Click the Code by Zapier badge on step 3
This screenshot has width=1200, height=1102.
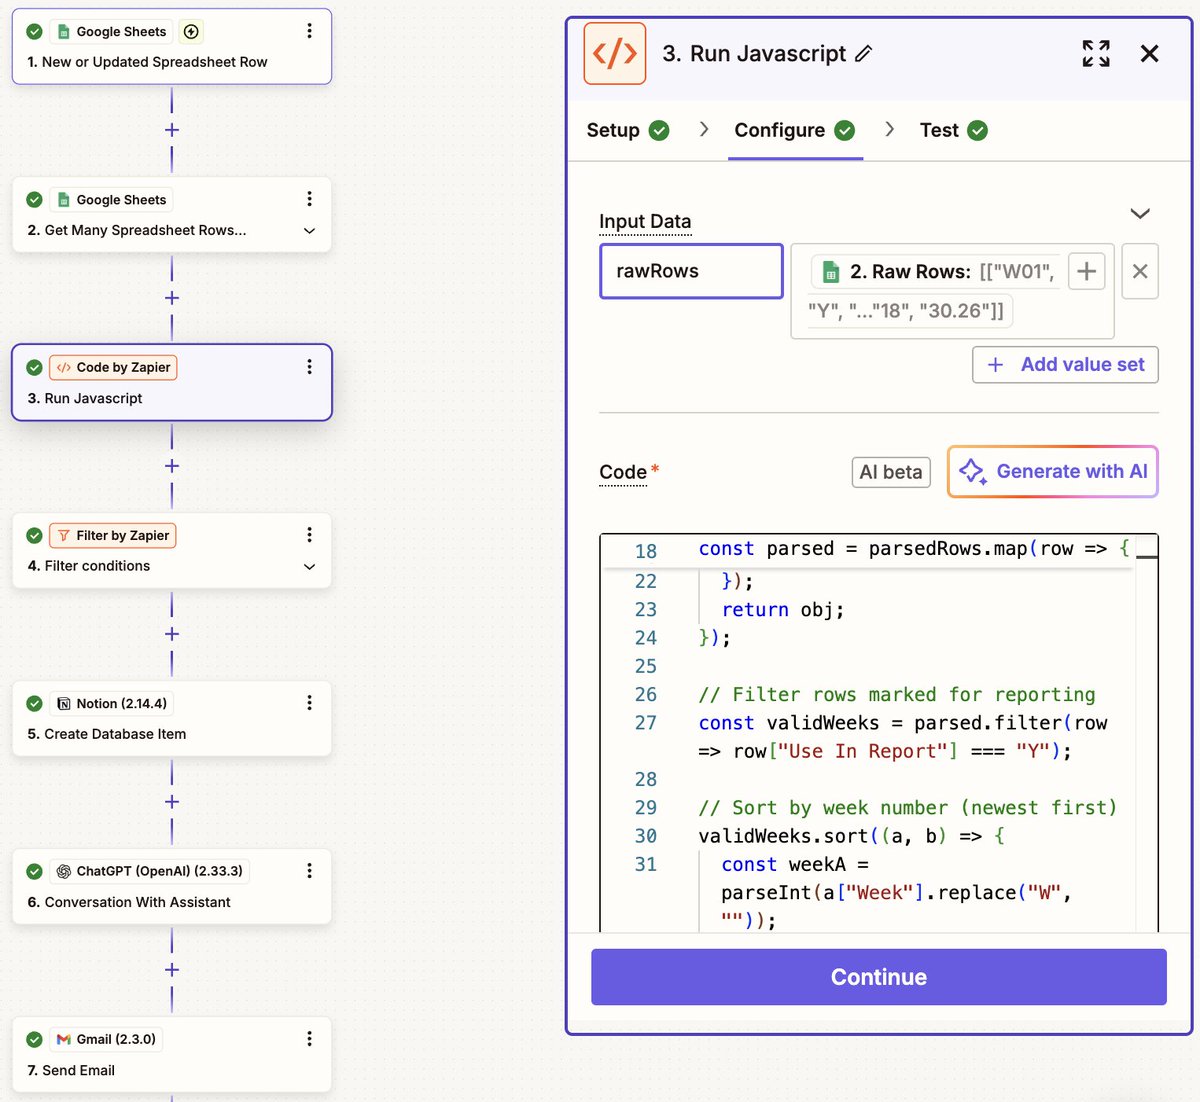(x=113, y=367)
